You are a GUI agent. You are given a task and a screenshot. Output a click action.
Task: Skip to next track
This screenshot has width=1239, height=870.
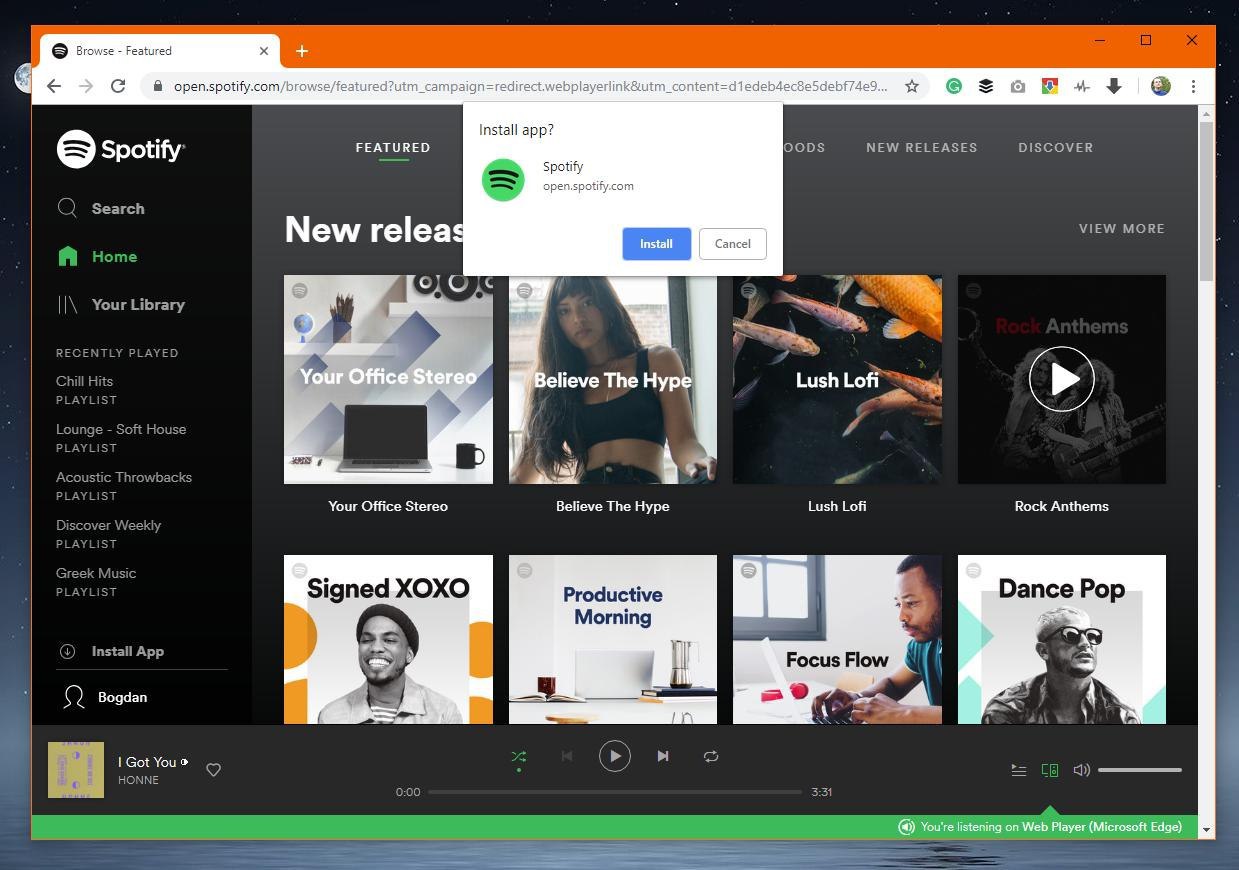coord(663,756)
